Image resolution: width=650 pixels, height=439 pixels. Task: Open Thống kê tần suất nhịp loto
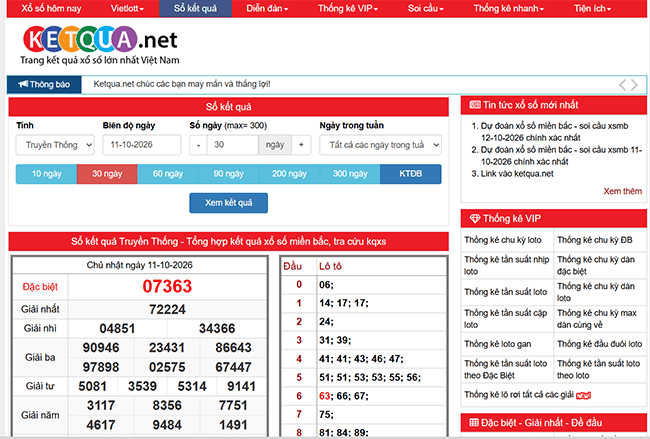[507, 265]
